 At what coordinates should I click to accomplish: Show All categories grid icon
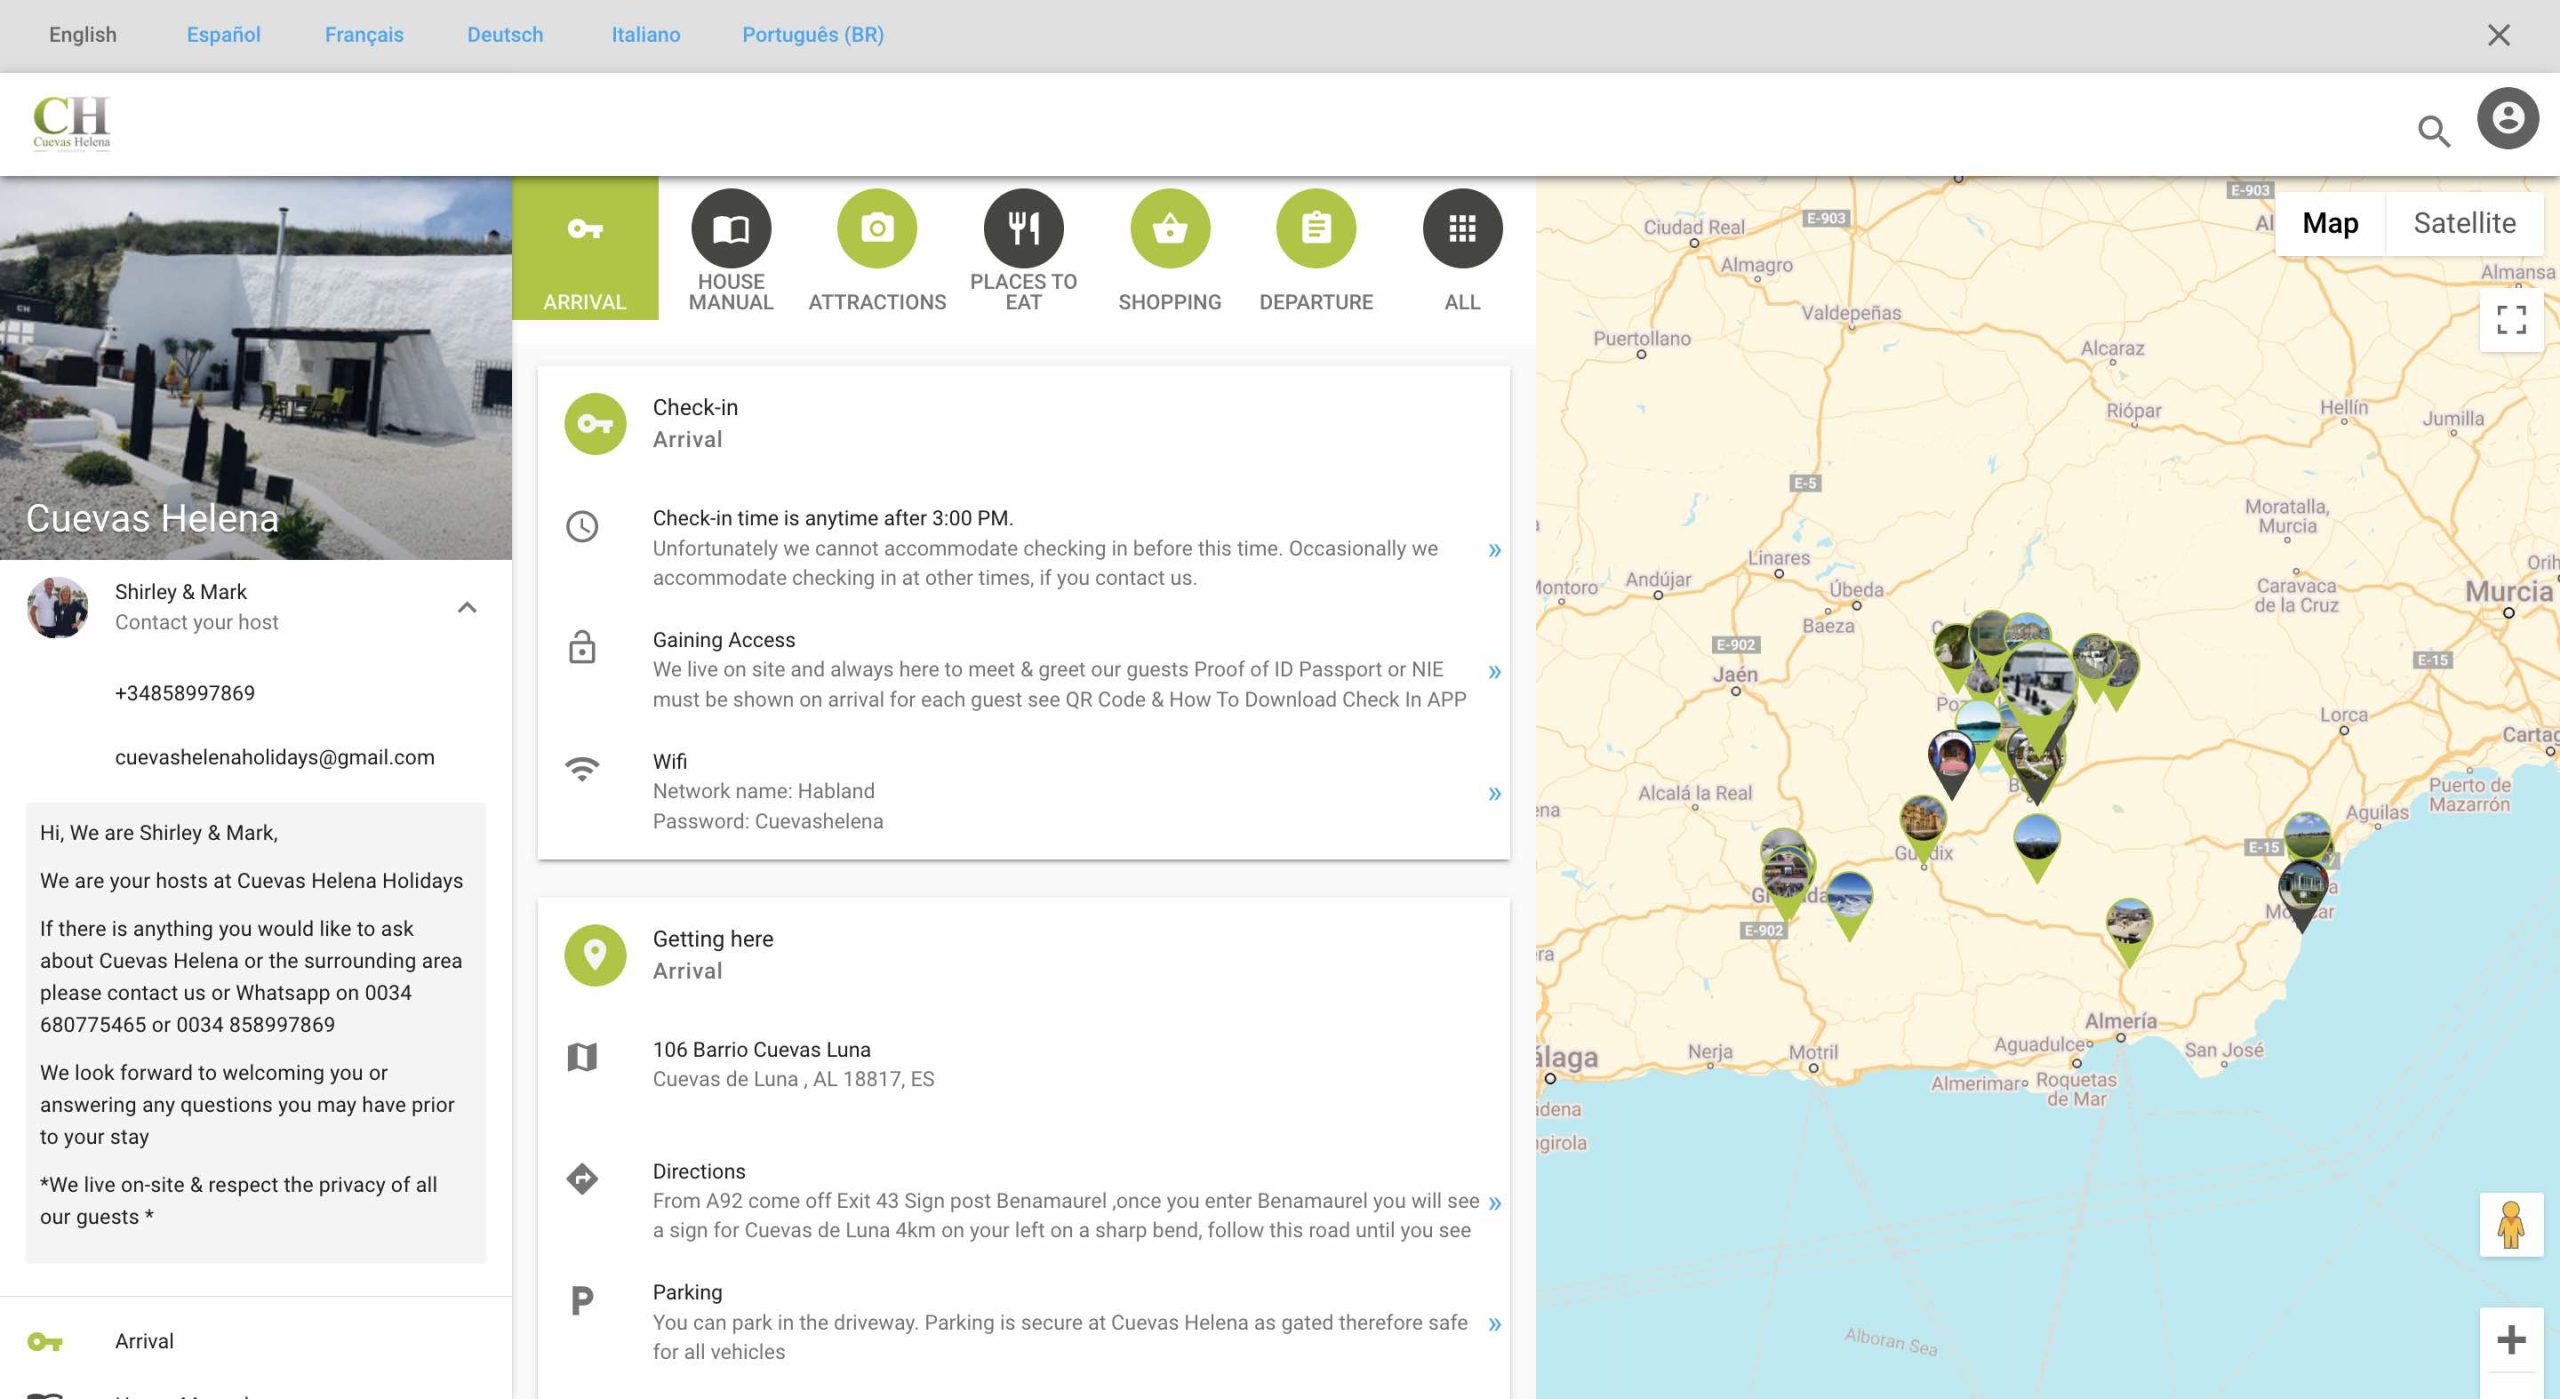click(1462, 229)
